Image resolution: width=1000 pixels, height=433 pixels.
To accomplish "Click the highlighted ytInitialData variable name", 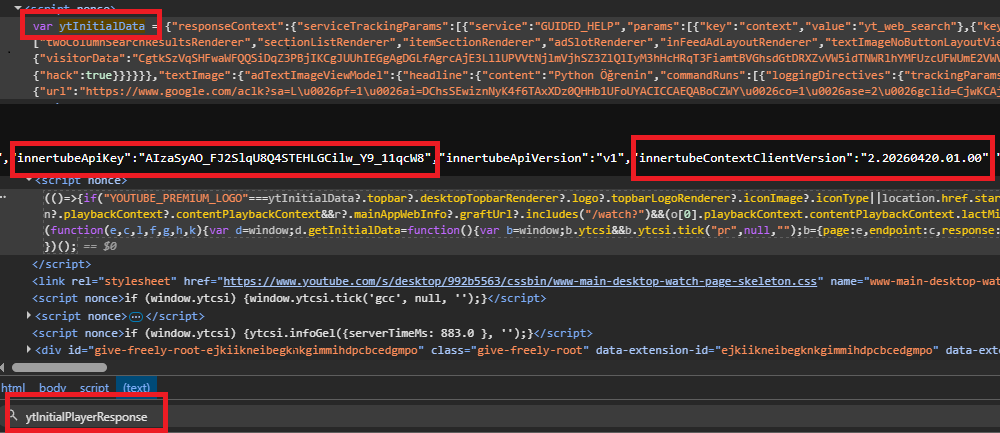I will 101,26.
